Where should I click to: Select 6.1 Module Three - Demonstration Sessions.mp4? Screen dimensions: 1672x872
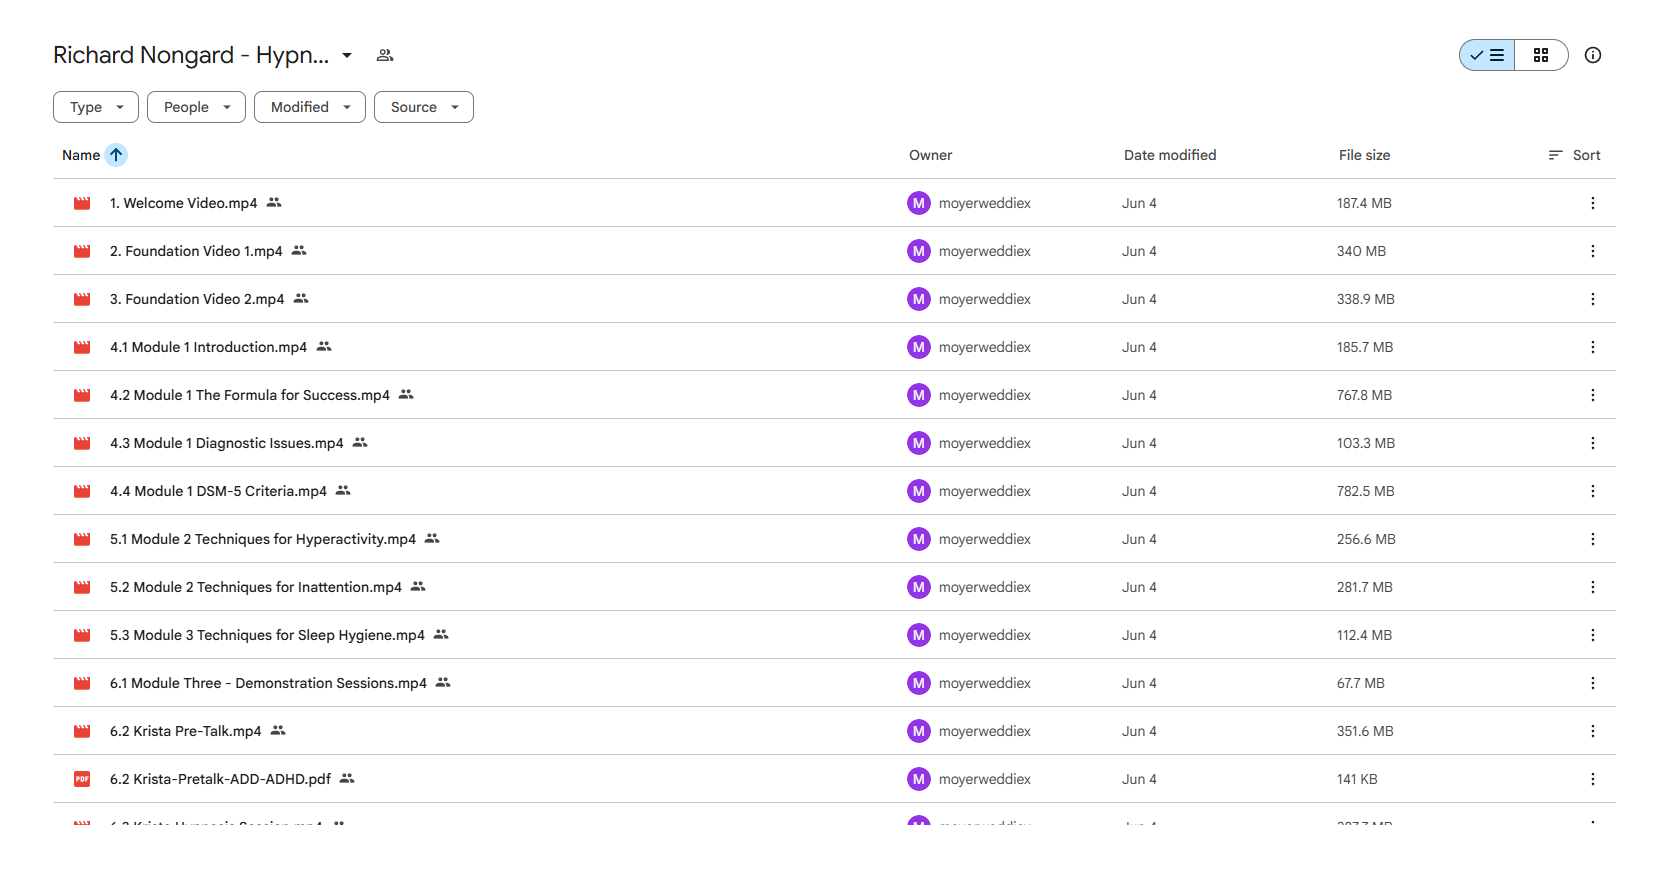pos(268,683)
